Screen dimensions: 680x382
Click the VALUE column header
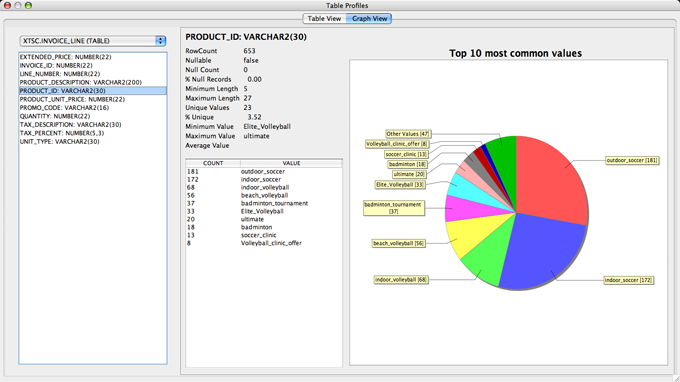coord(291,163)
